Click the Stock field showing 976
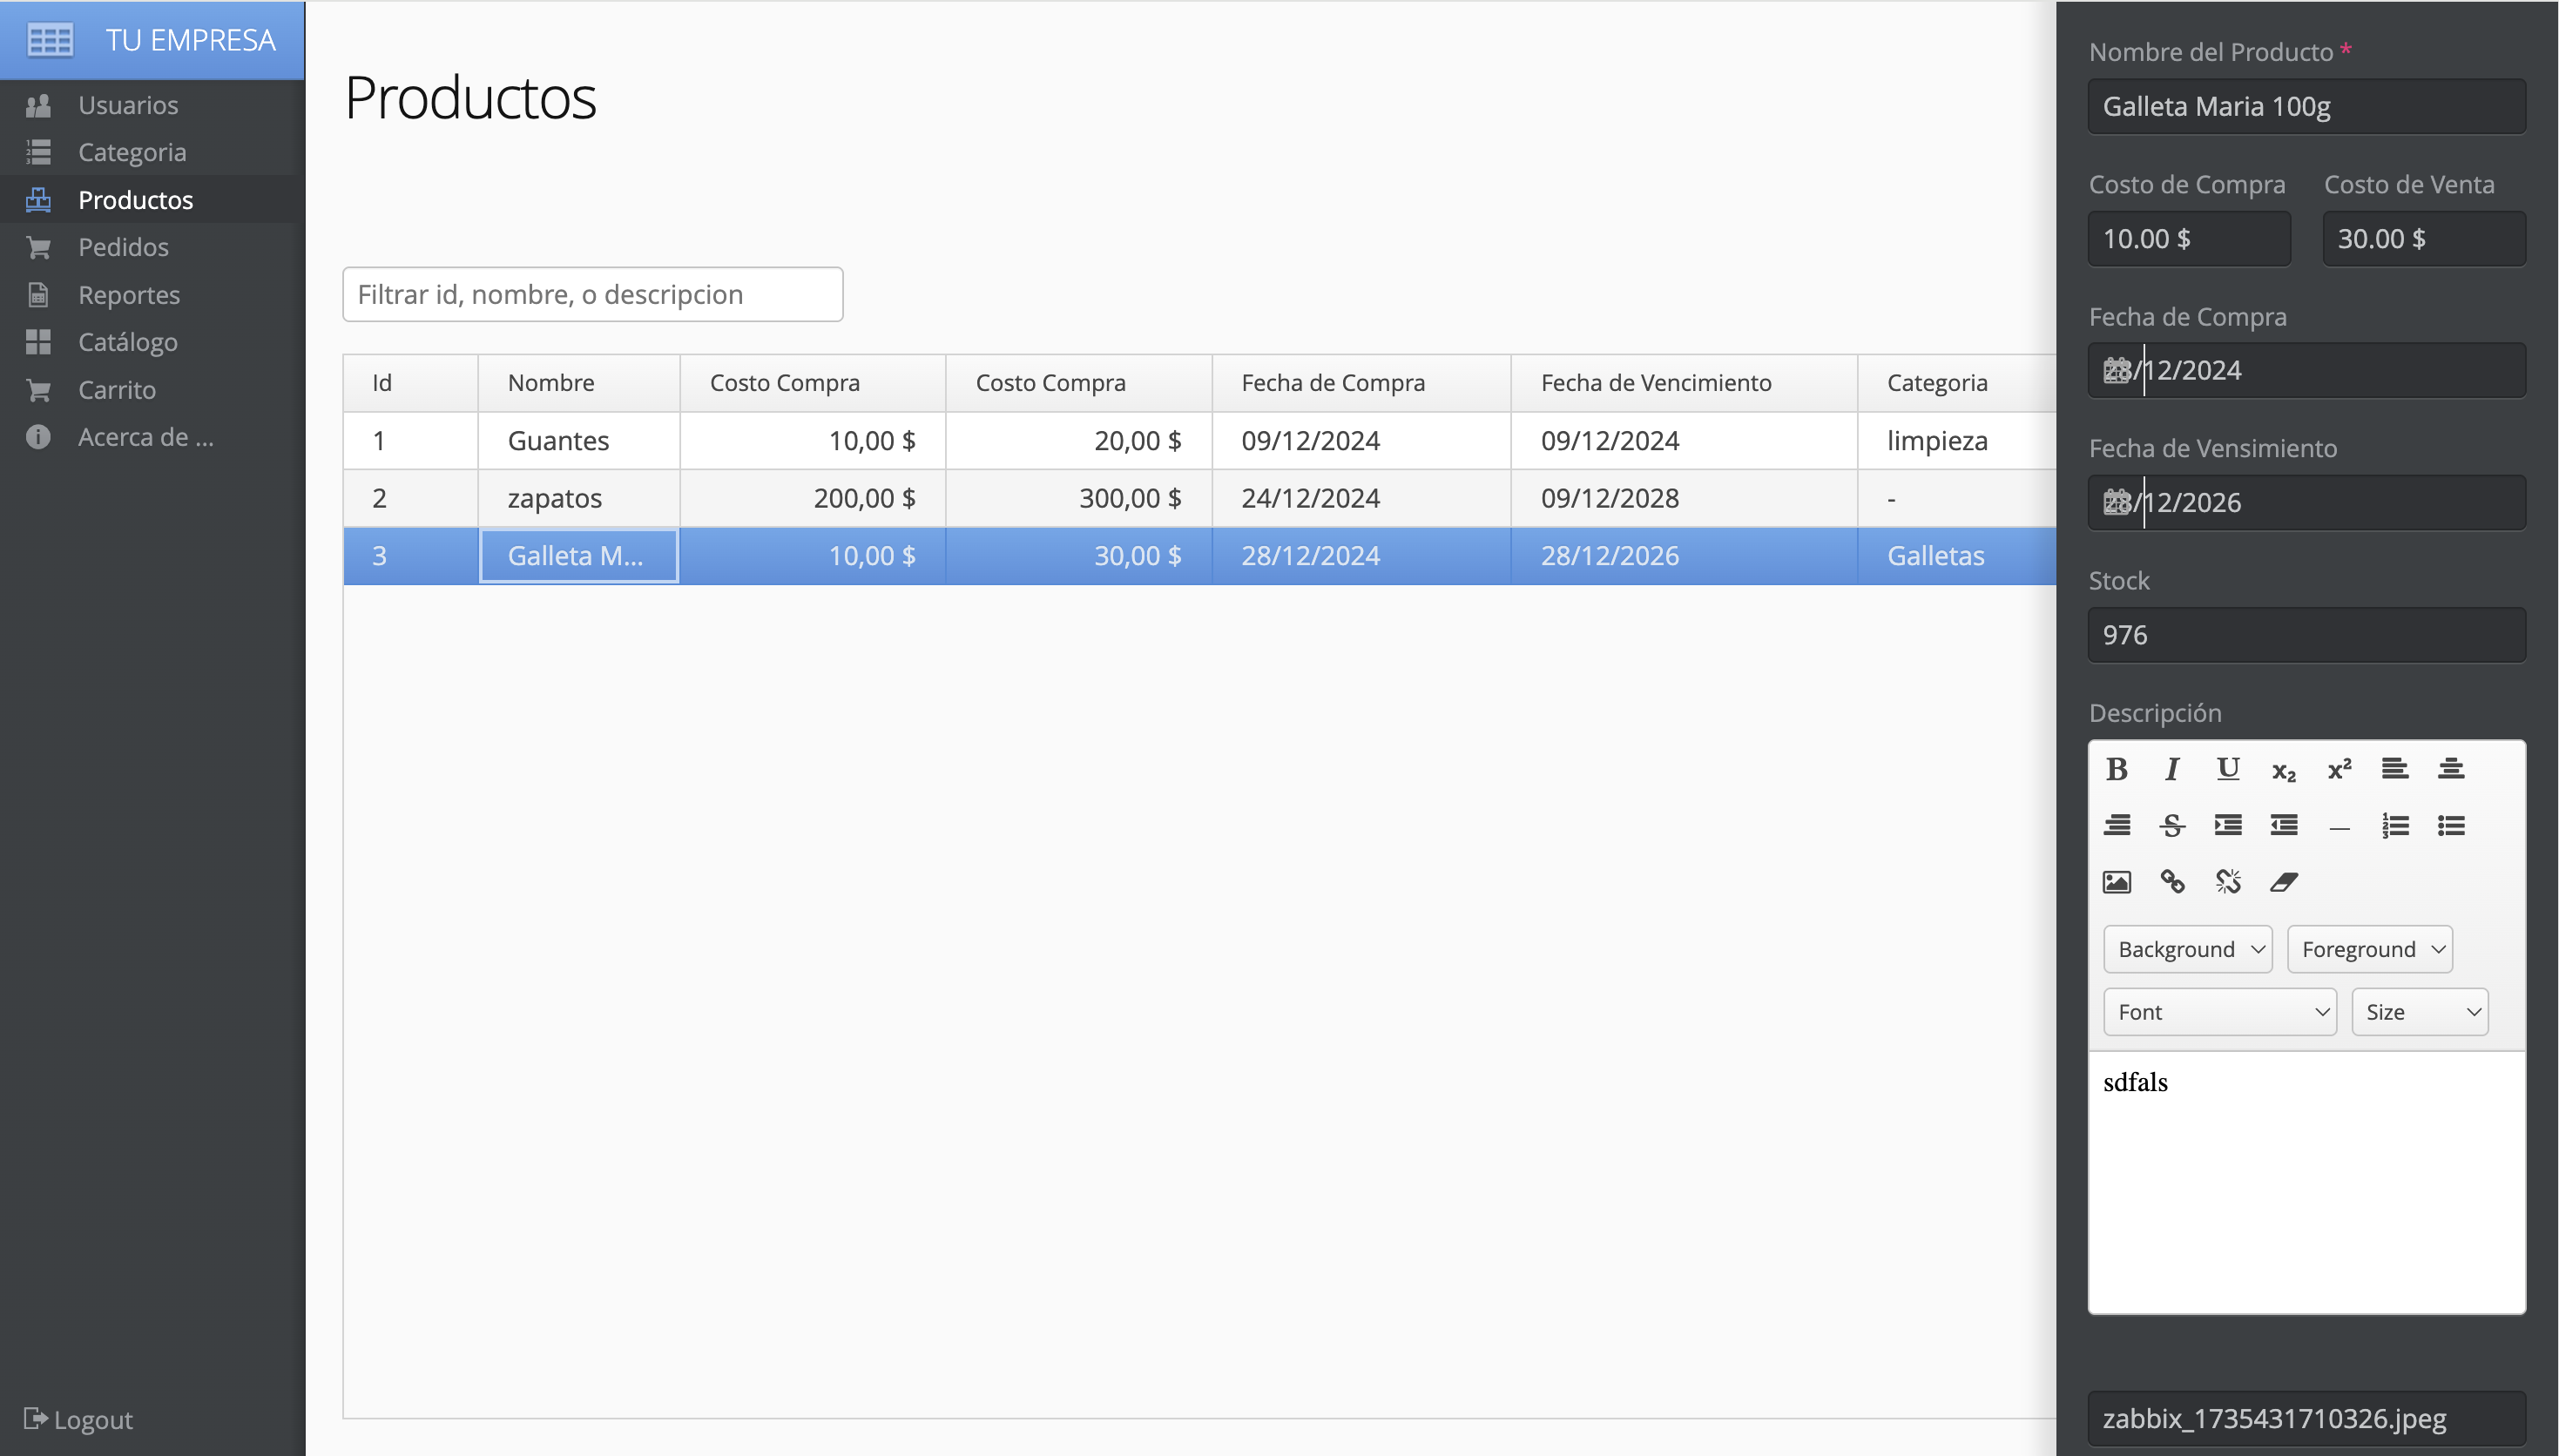The image size is (2559, 1456). 2306,635
